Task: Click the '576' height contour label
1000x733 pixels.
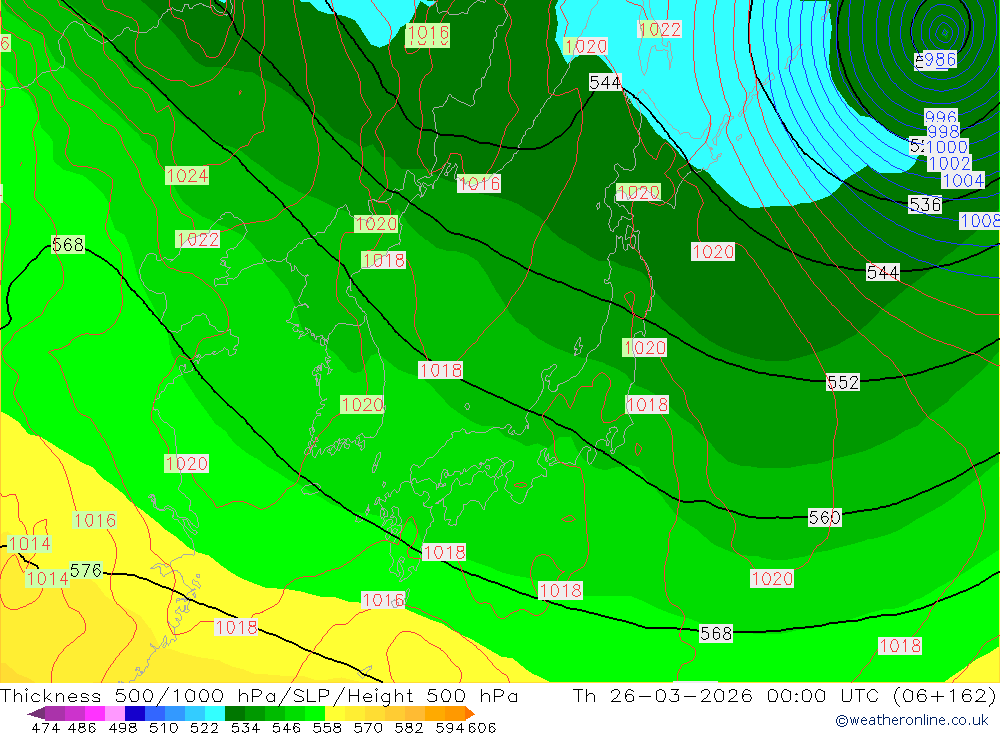Action: pyautogui.click(x=85, y=570)
